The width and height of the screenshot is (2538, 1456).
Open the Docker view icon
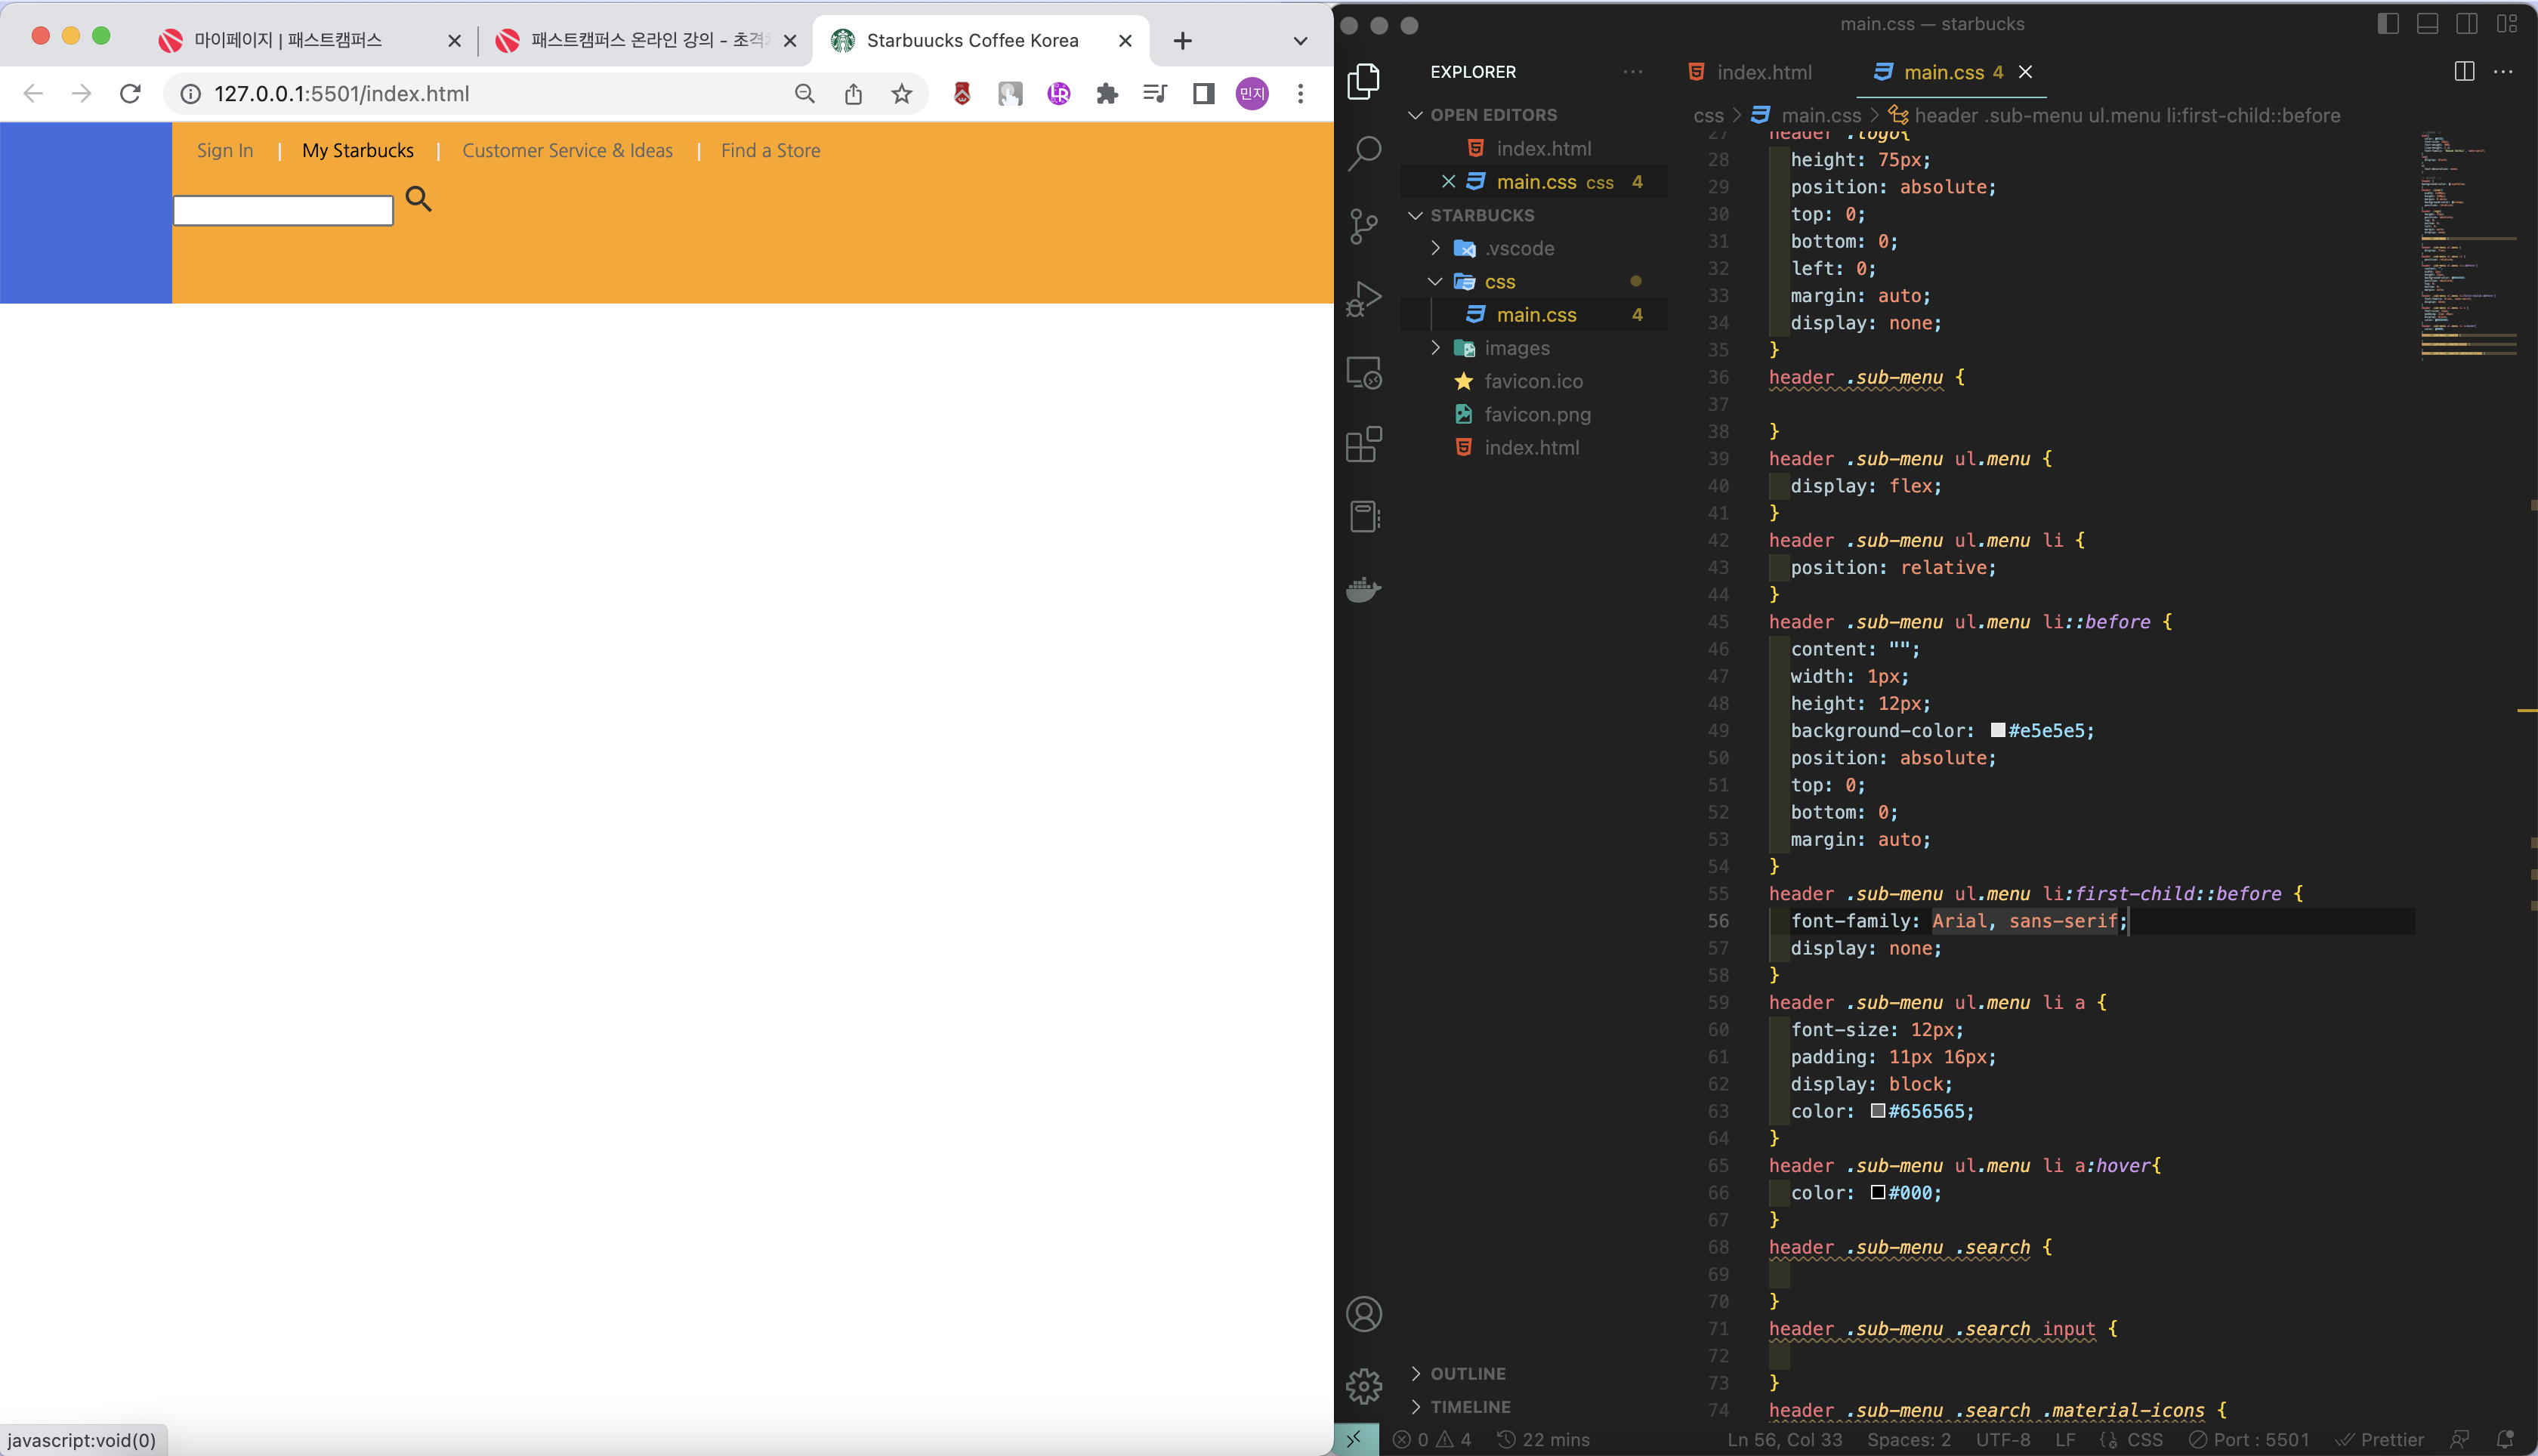tap(1364, 590)
